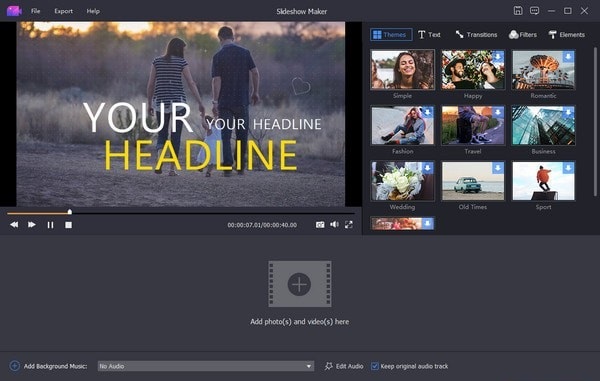Toggle Keep original audio track checkbox
This screenshot has height=381, width=600.
pyautogui.click(x=375, y=366)
